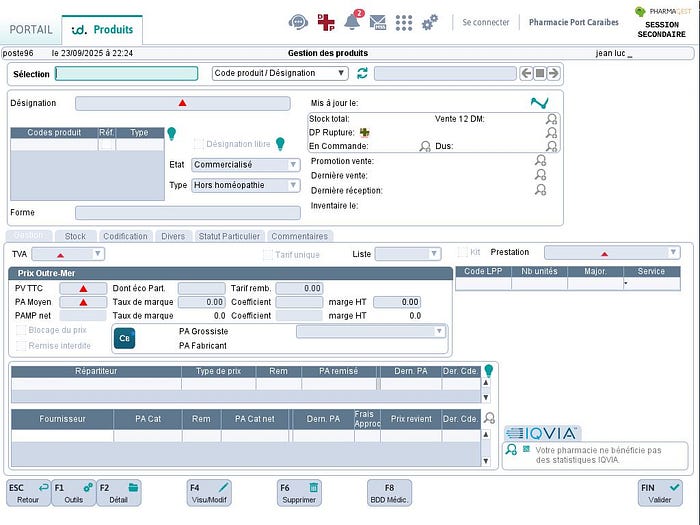Open the Type Hors homéopathie dropdown
Viewport: 700px width, 525px height.
246,185
